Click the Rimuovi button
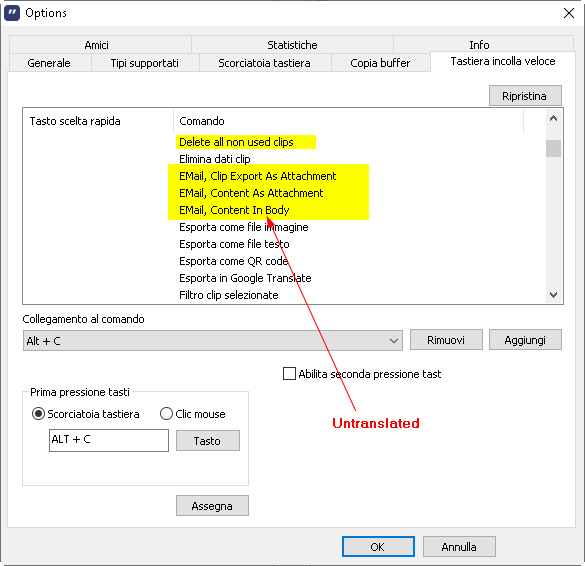 [446, 340]
